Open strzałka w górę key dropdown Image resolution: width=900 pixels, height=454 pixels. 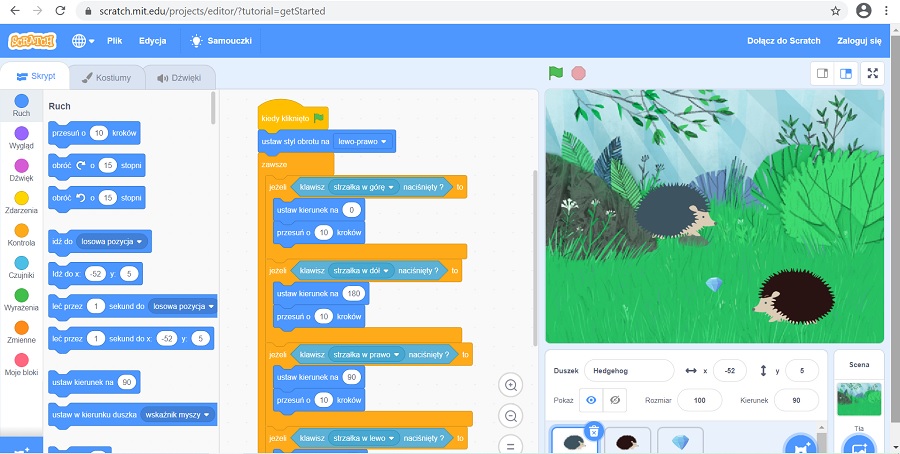point(363,187)
